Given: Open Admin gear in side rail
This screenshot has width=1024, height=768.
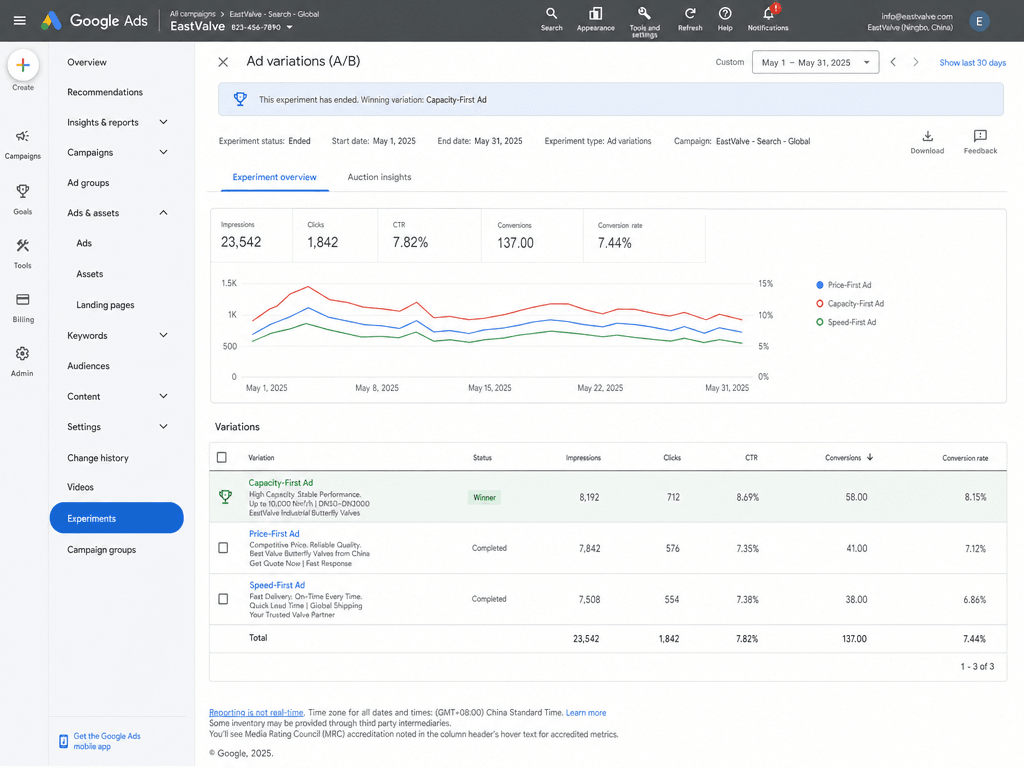Looking at the screenshot, I should coord(22,362).
